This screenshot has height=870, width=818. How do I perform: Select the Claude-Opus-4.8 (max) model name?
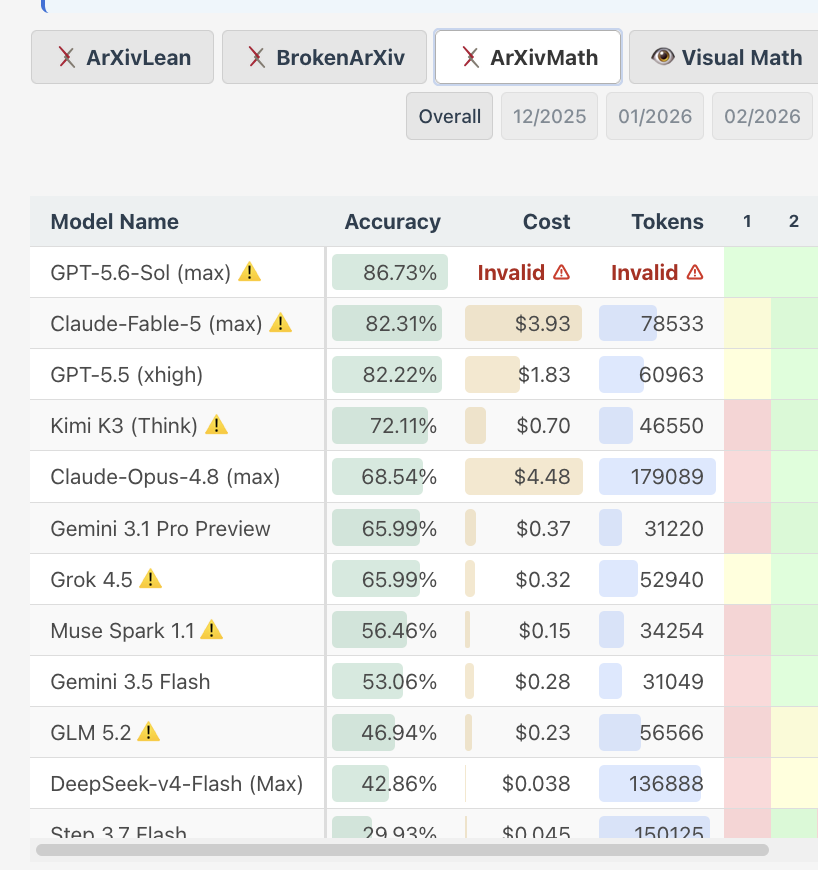tap(165, 477)
